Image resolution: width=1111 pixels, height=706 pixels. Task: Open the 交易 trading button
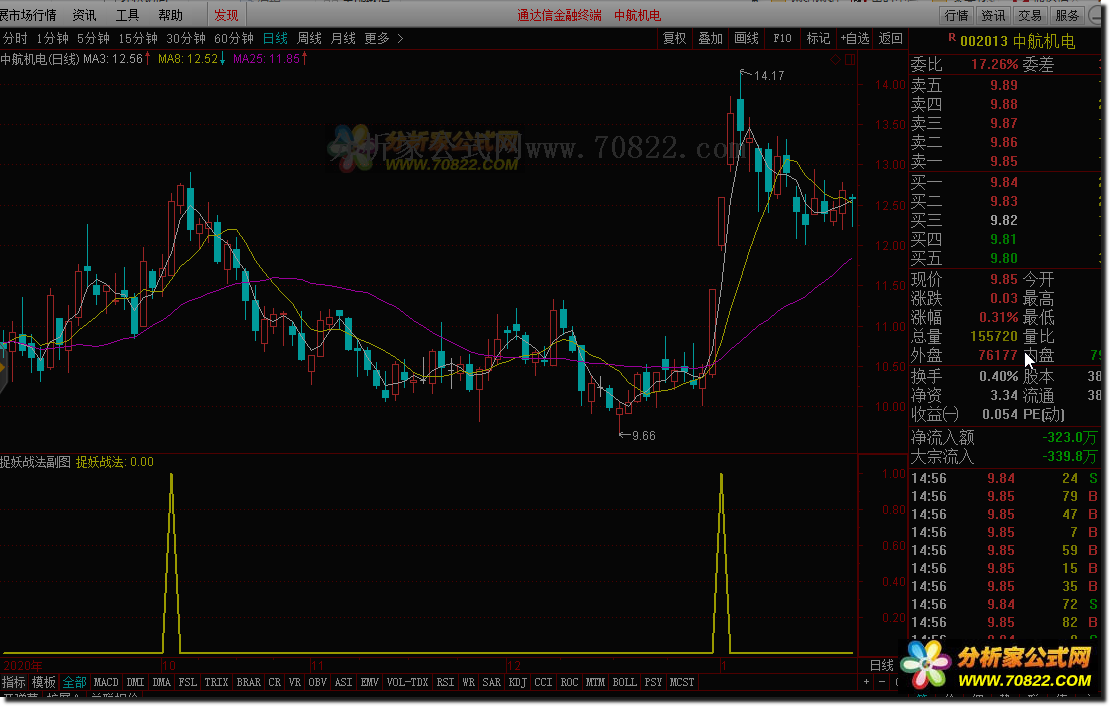click(1030, 15)
